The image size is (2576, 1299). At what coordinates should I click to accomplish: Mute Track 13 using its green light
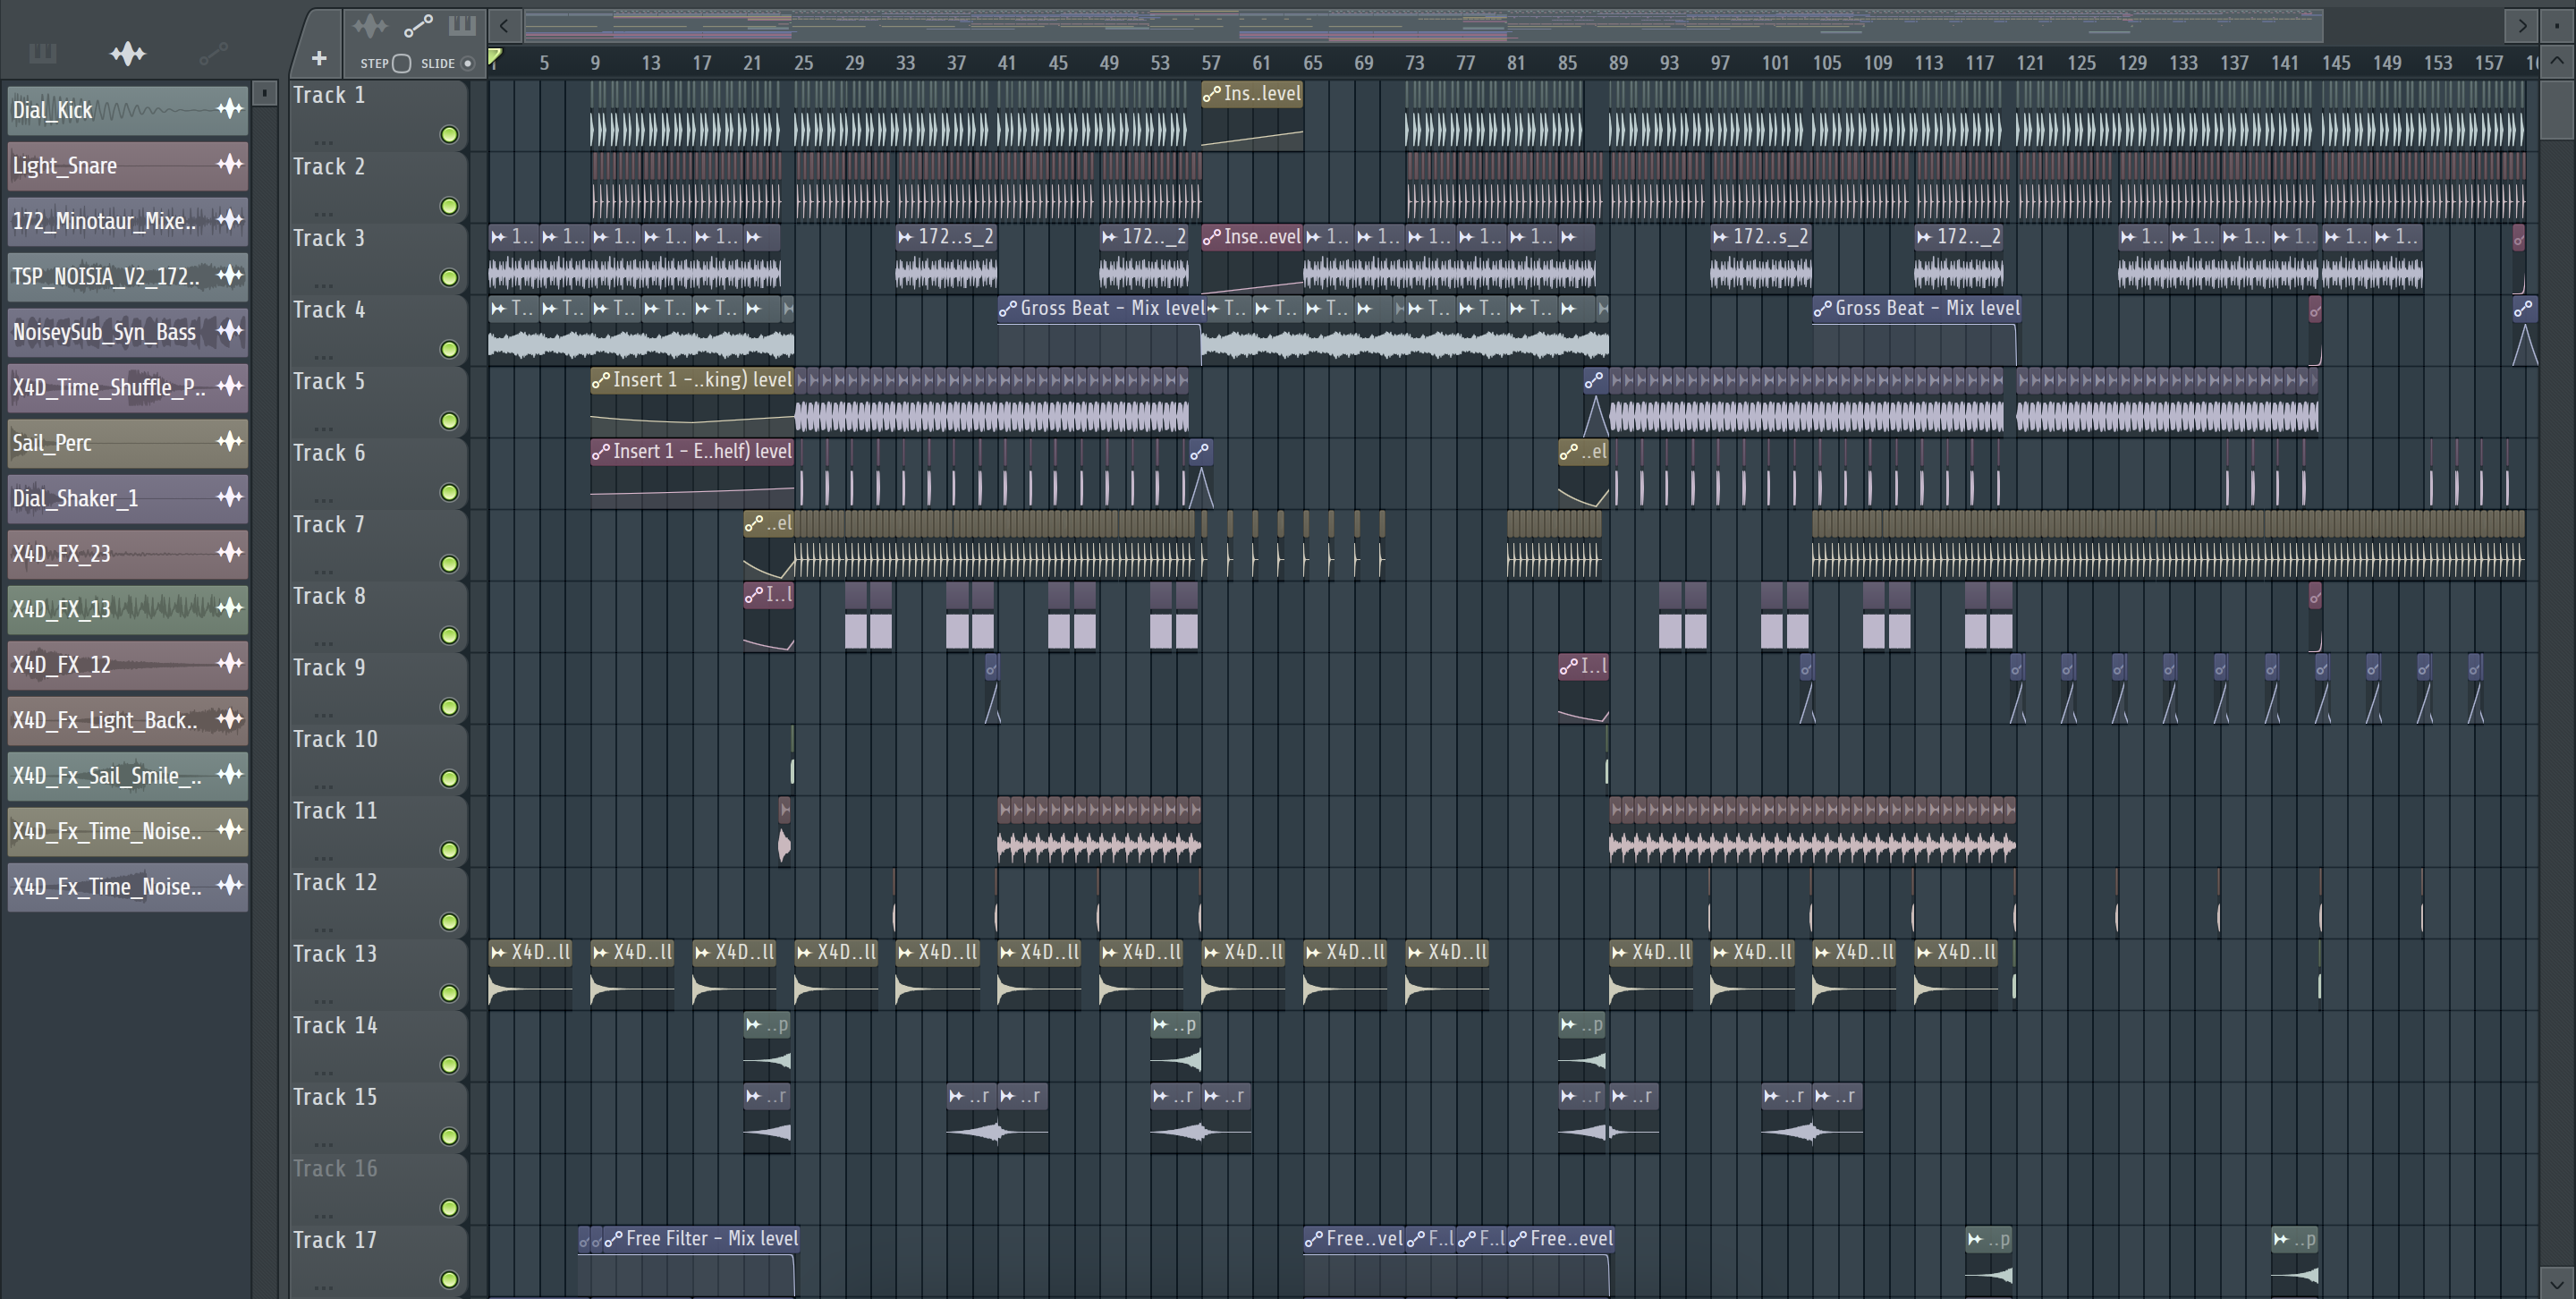(449, 993)
